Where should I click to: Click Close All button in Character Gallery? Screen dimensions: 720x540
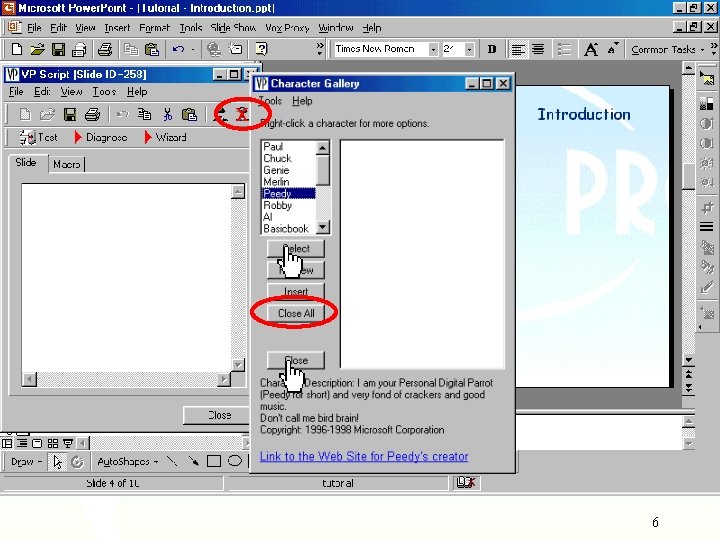296,313
